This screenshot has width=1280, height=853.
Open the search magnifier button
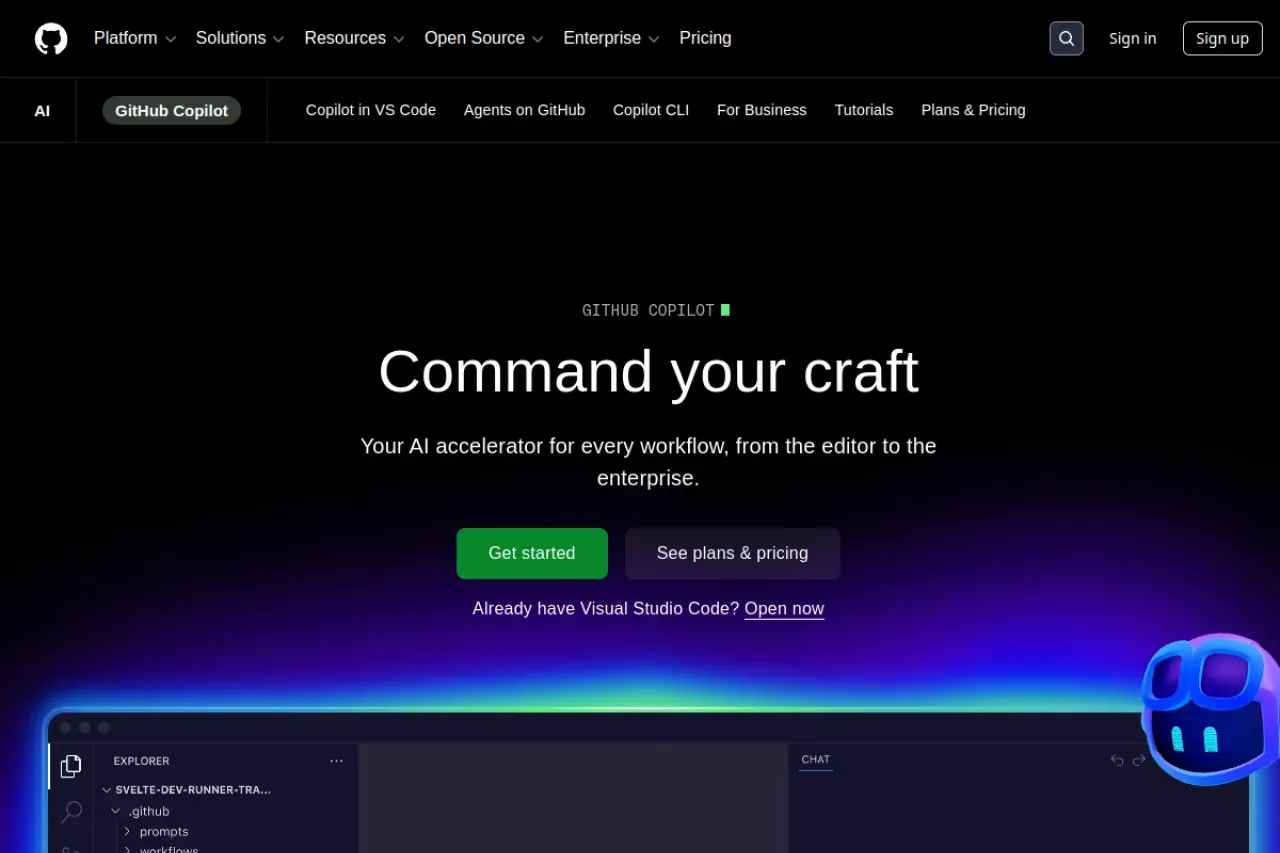click(1066, 39)
